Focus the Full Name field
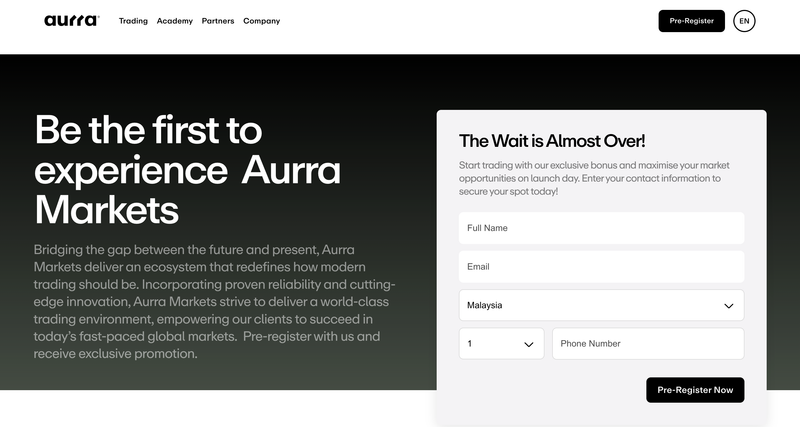This screenshot has width=800, height=427. tap(601, 228)
